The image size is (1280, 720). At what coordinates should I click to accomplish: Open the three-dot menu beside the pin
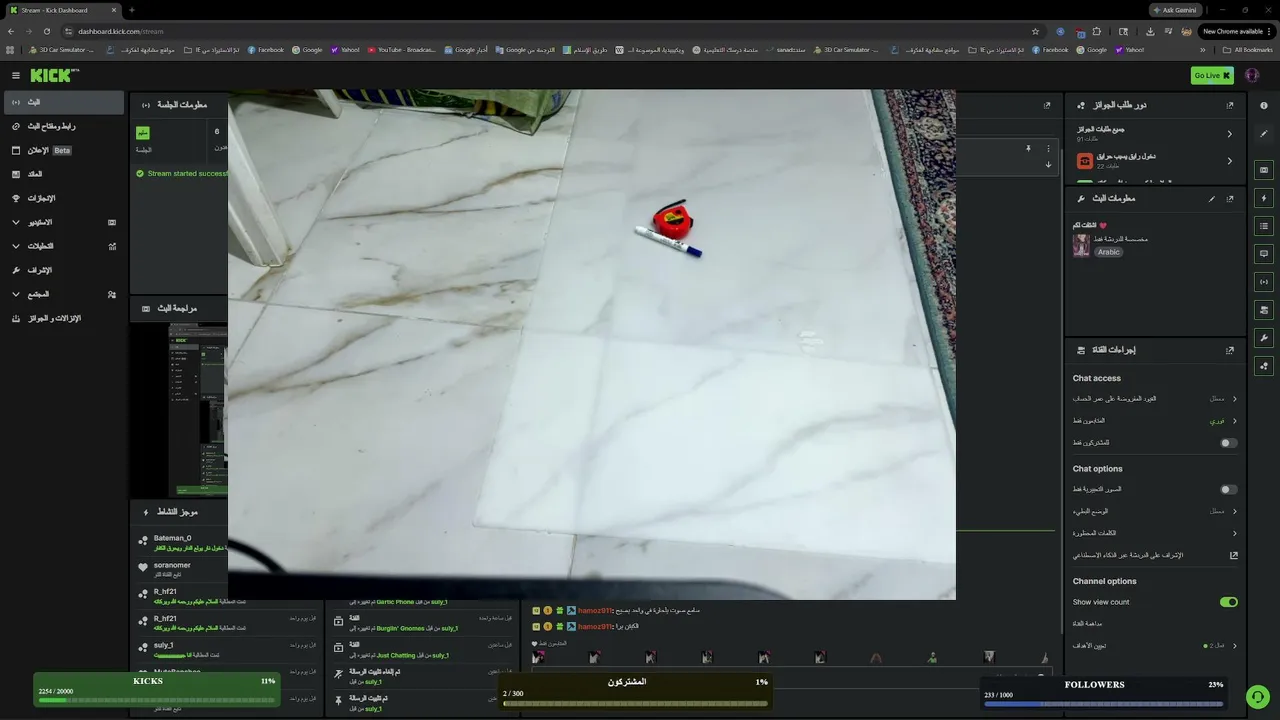[x=1048, y=149]
